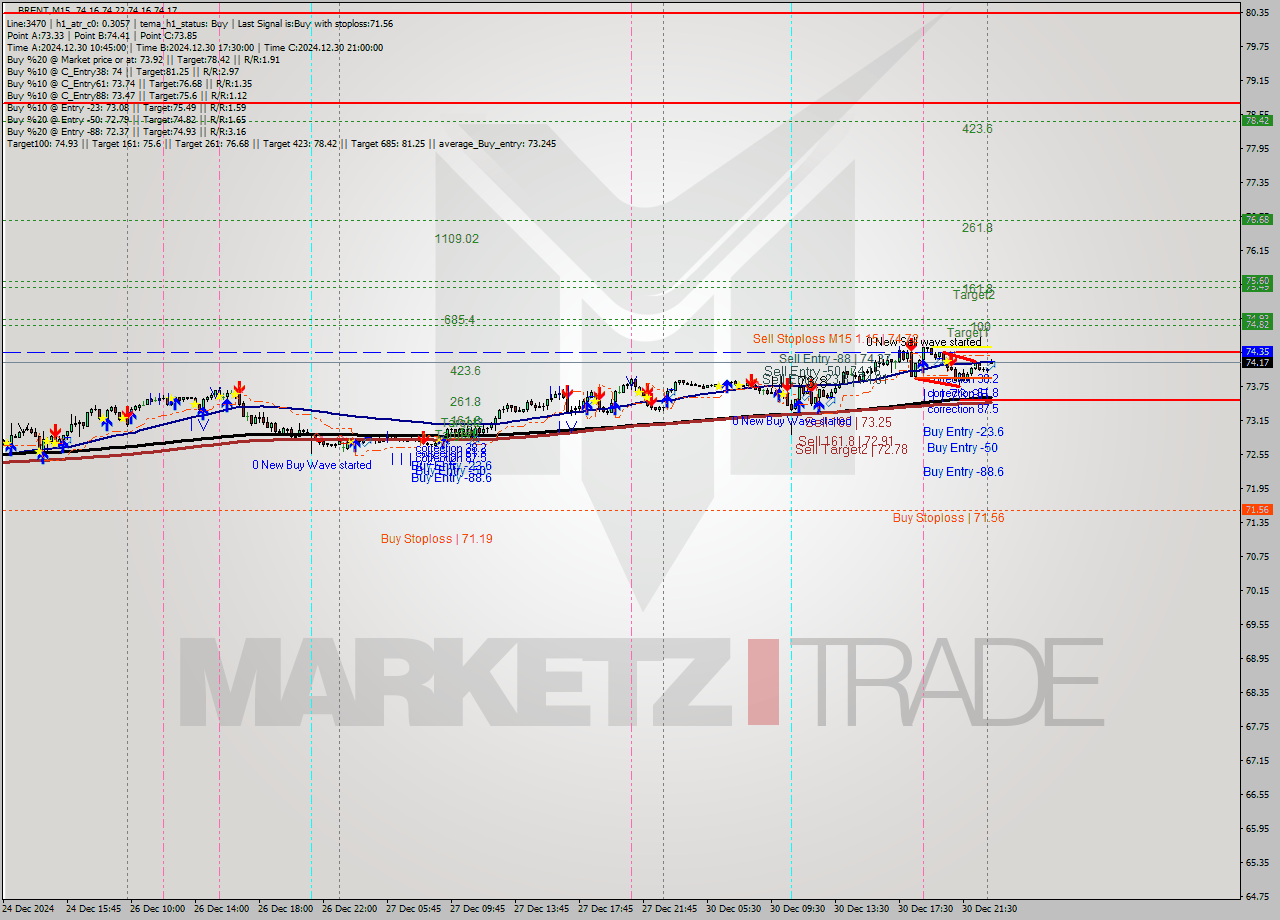Click the 64.75 price axis value

tap(1257, 897)
